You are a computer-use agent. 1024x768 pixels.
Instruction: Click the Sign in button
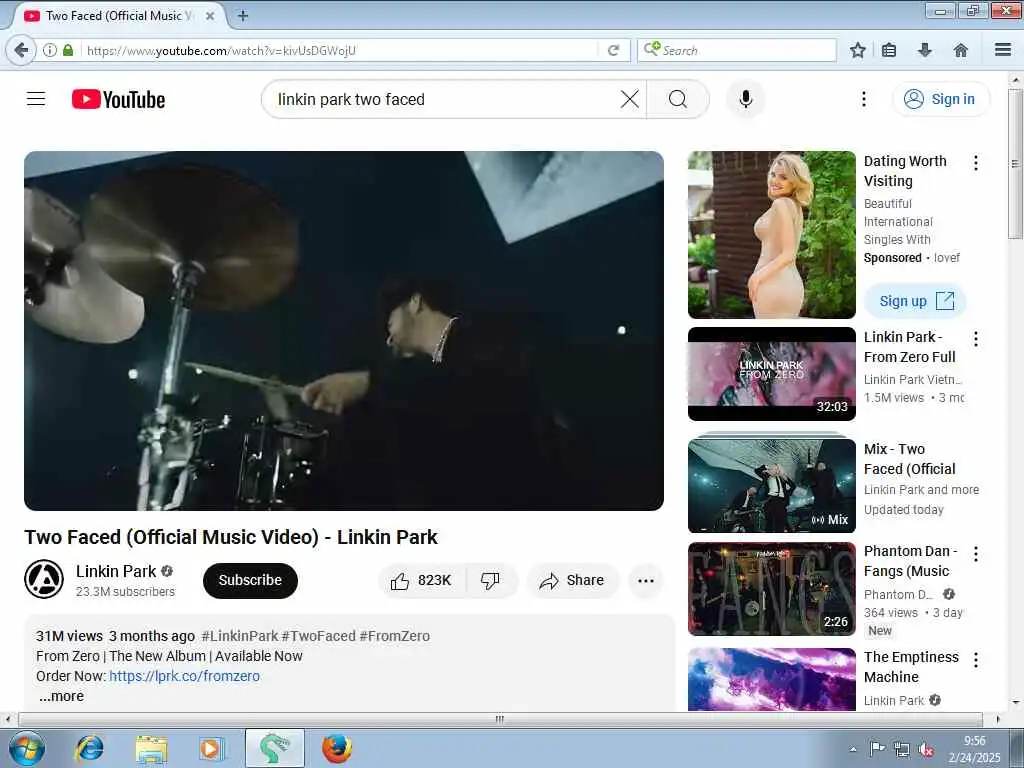click(940, 99)
